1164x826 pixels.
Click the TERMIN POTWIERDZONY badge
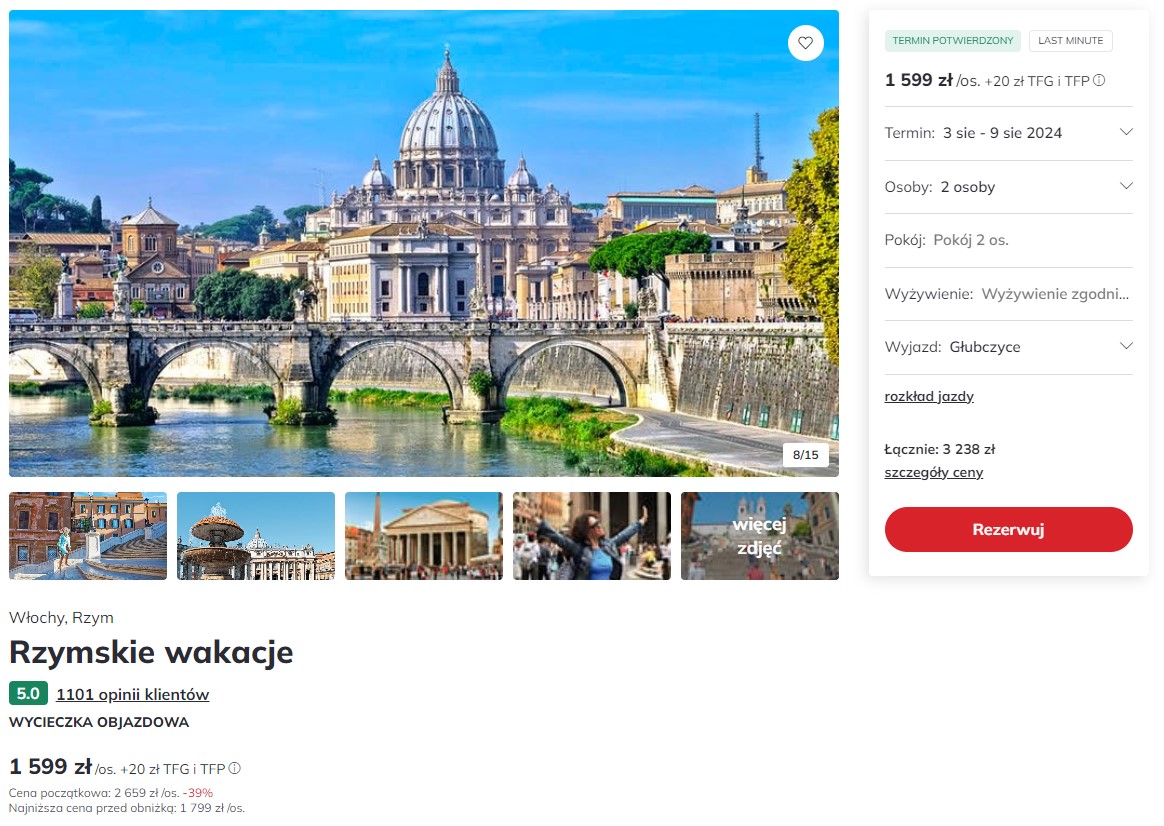(952, 41)
